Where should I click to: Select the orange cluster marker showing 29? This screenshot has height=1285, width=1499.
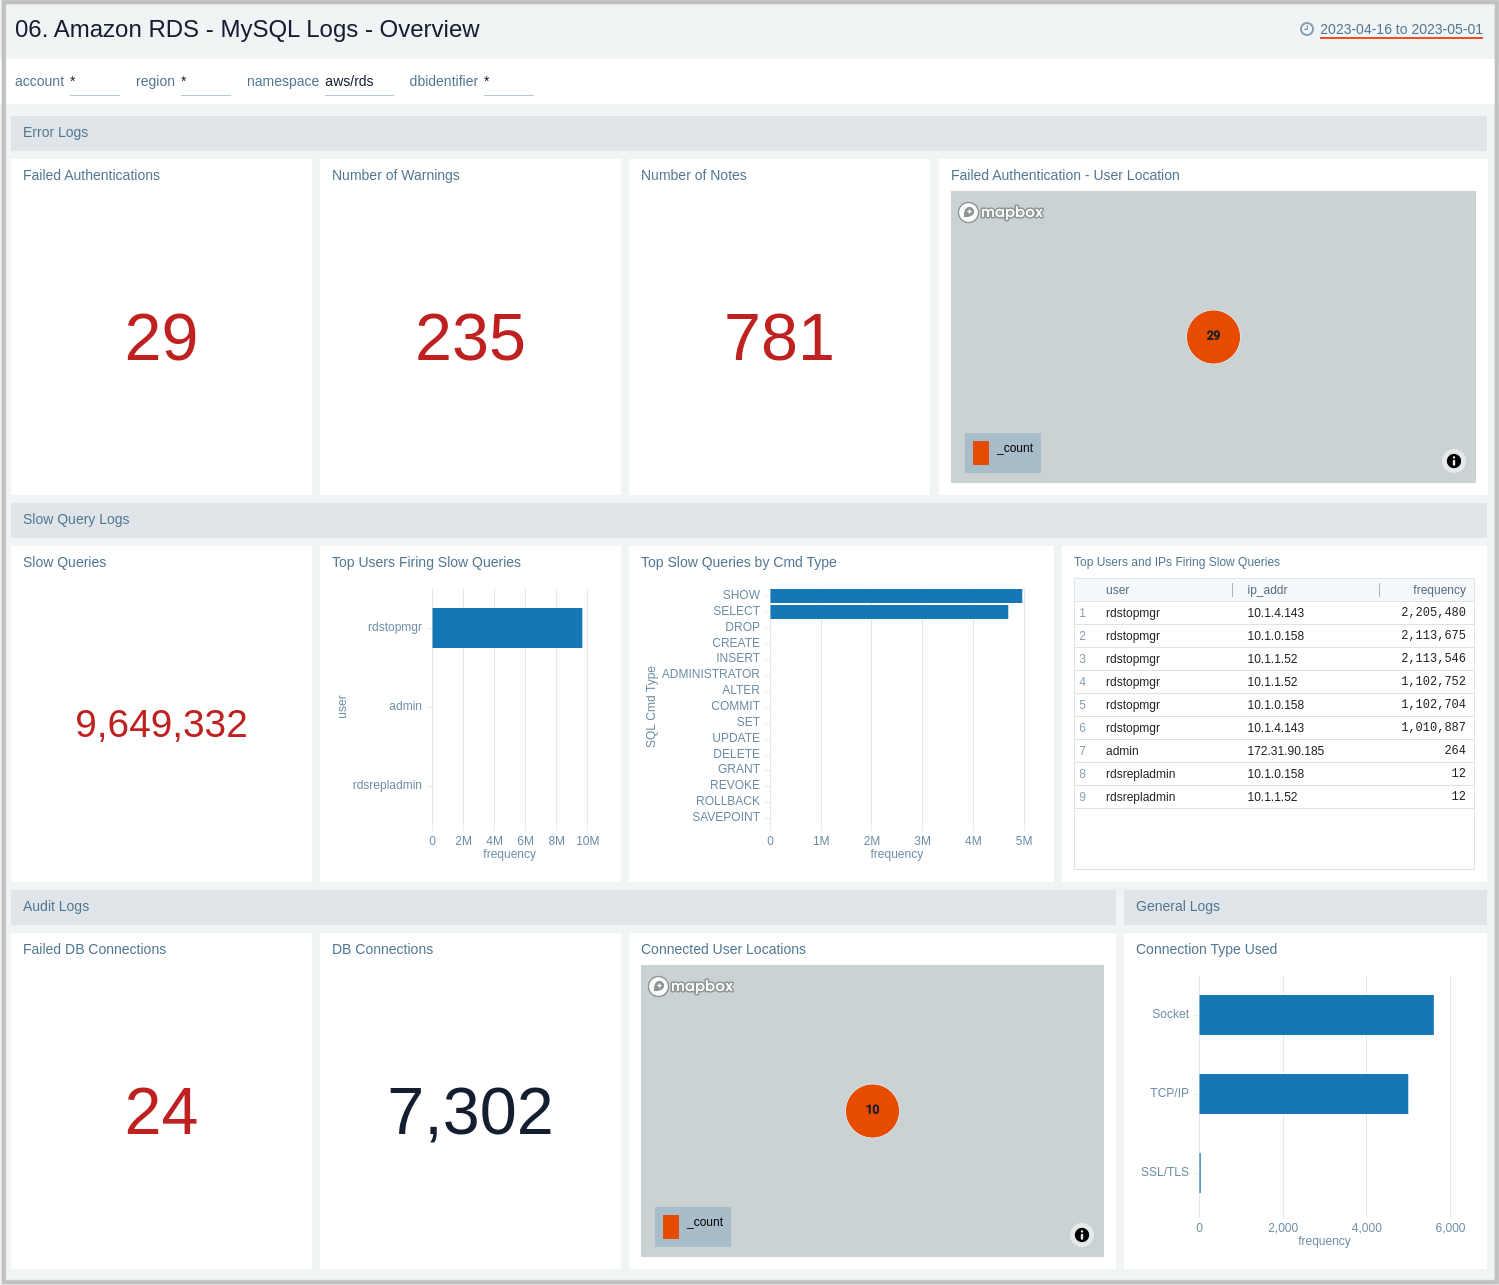coord(1213,337)
